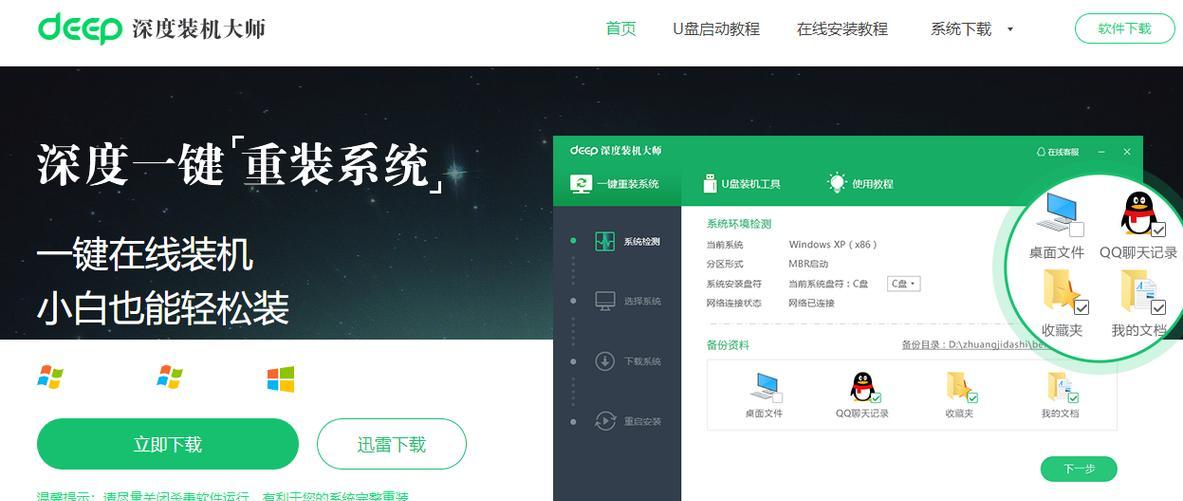Click the small star folder icon above 收藏夹 in backup list

coord(958,386)
